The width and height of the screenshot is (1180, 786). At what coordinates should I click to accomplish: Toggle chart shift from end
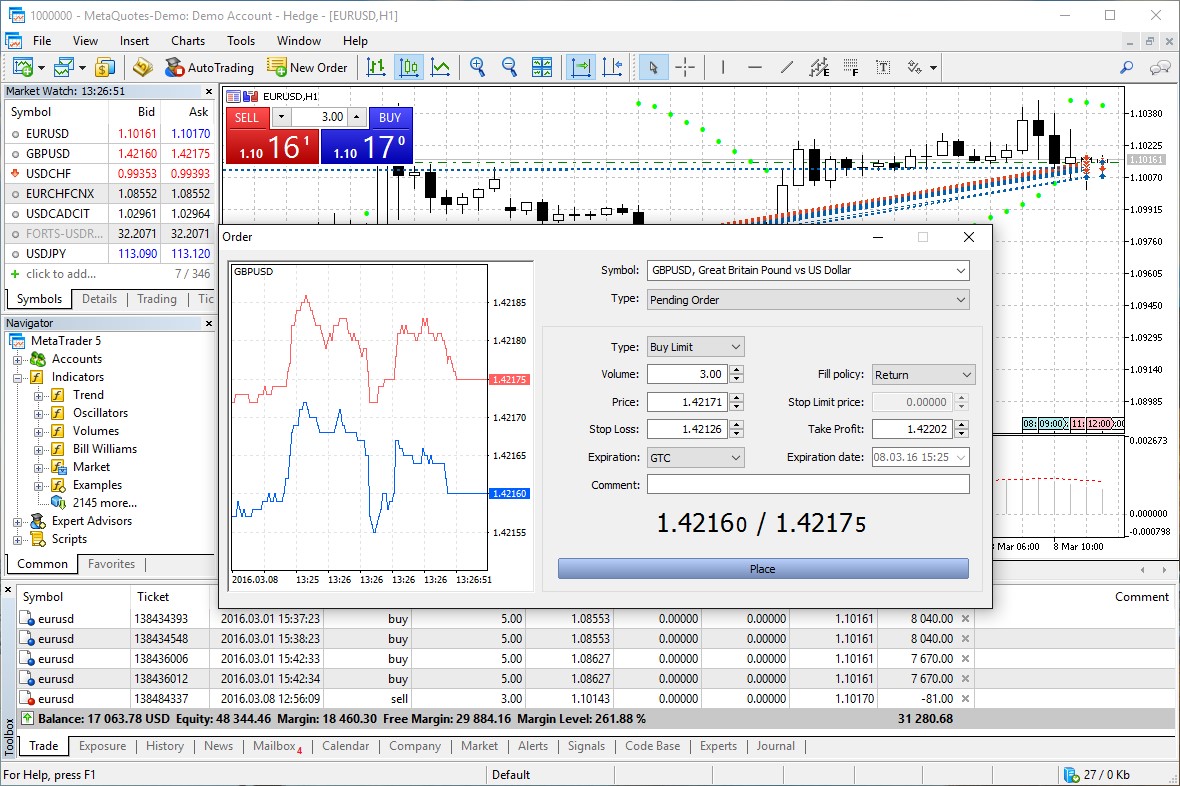point(614,67)
